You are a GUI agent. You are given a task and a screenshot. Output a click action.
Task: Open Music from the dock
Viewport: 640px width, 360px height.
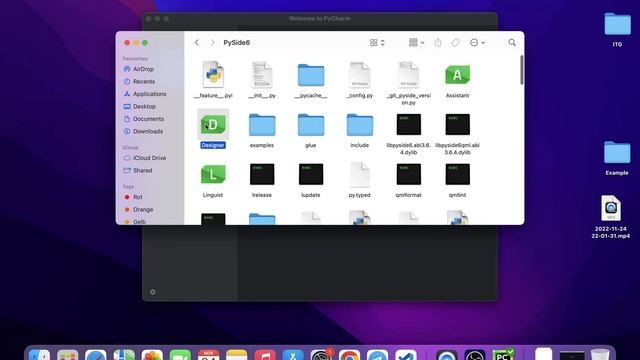tap(265, 355)
